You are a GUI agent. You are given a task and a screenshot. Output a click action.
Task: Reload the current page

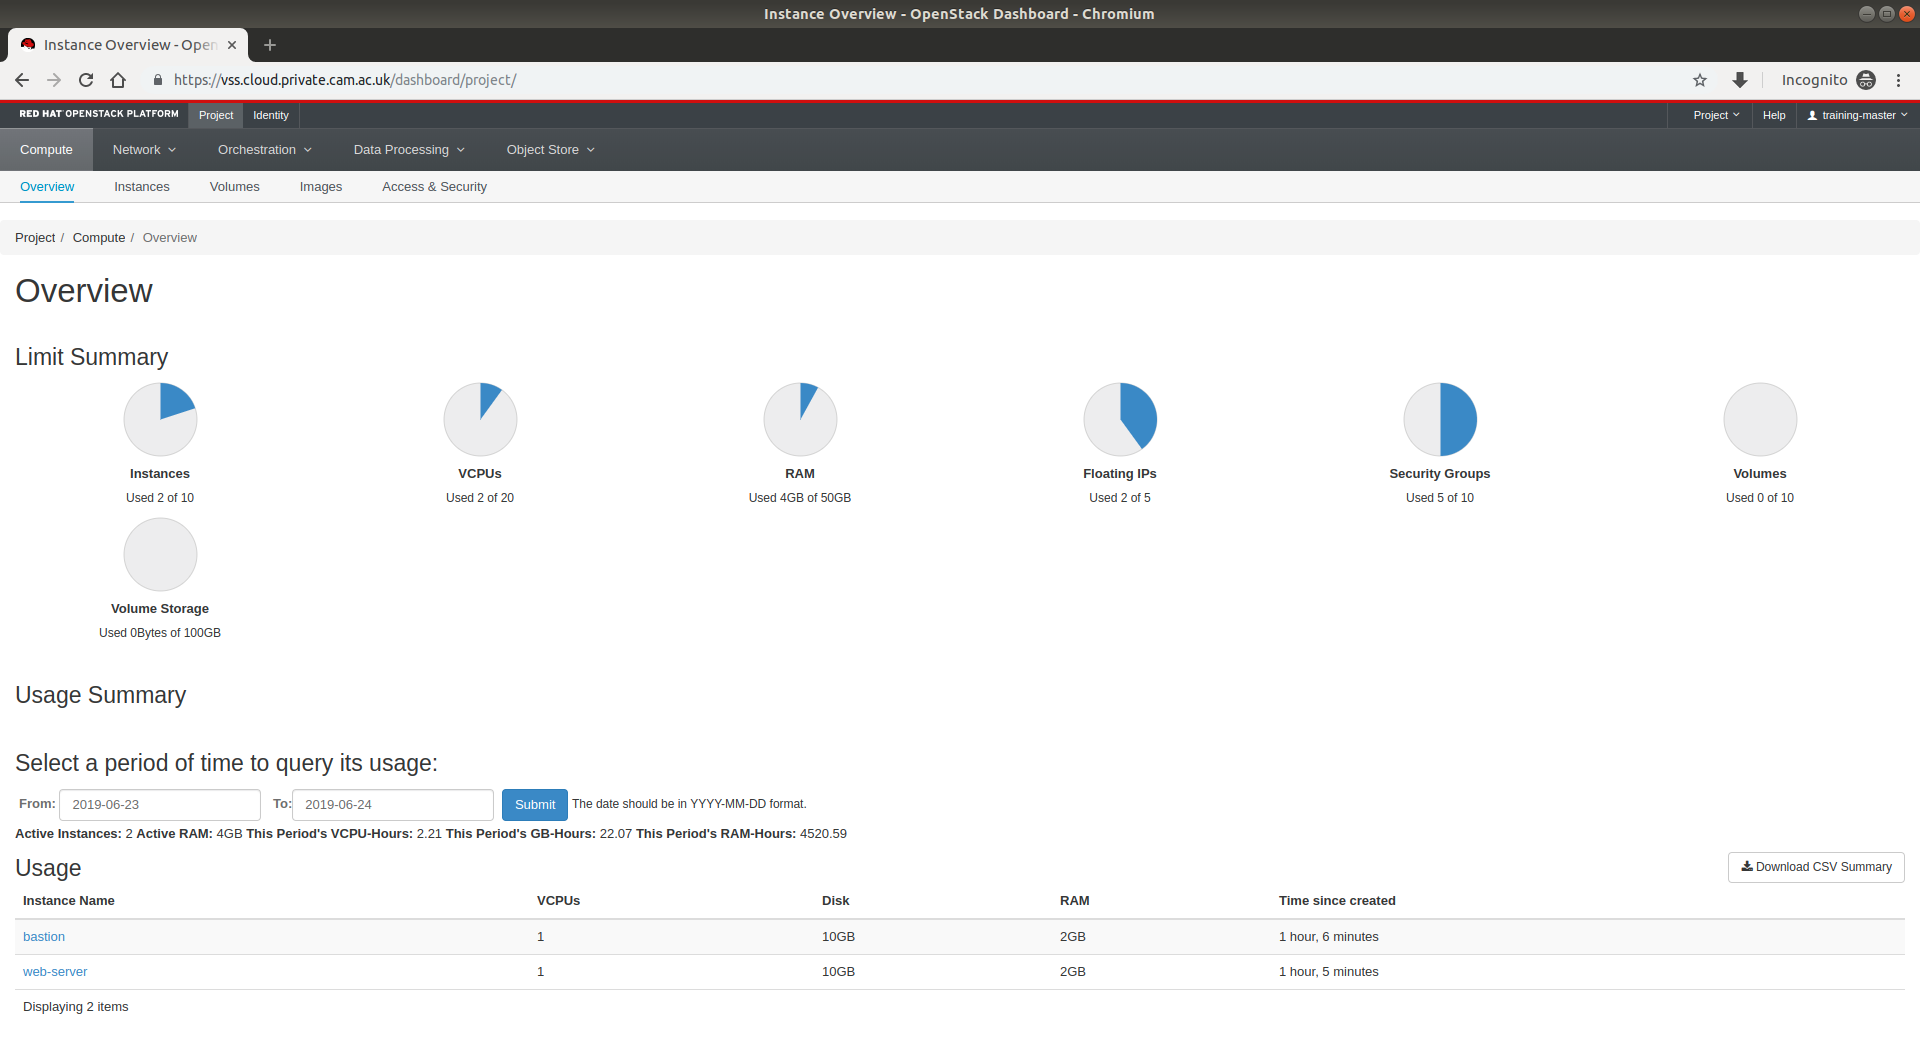(85, 80)
